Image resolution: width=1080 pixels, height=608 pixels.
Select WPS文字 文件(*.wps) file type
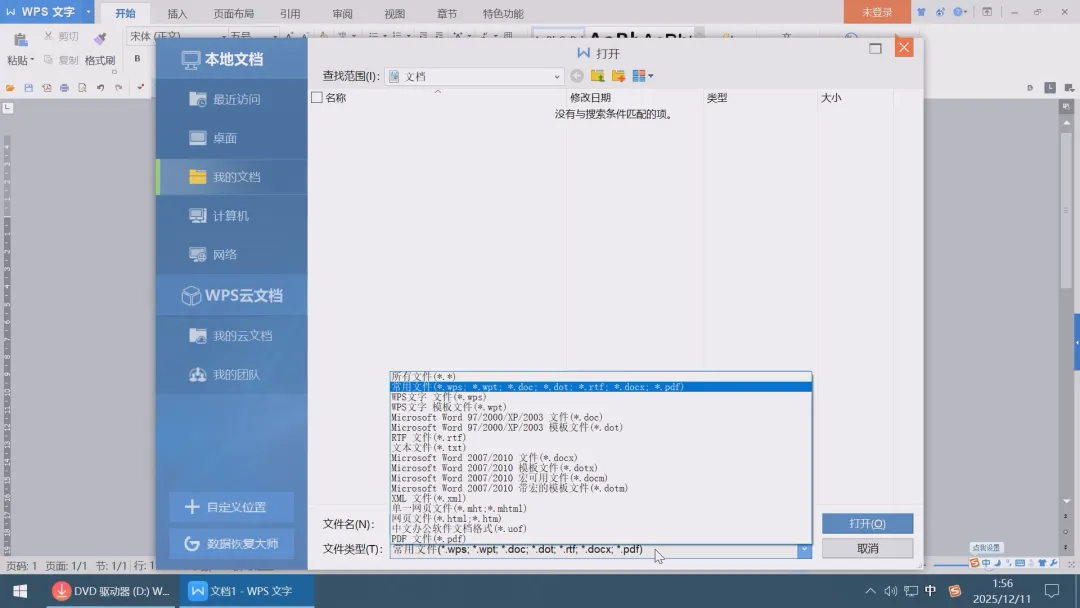click(x=601, y=397)
